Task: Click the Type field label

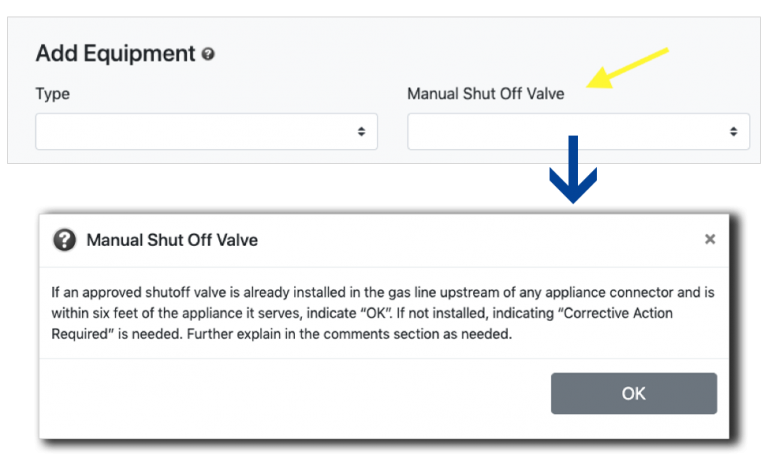Action: (52, 94)
